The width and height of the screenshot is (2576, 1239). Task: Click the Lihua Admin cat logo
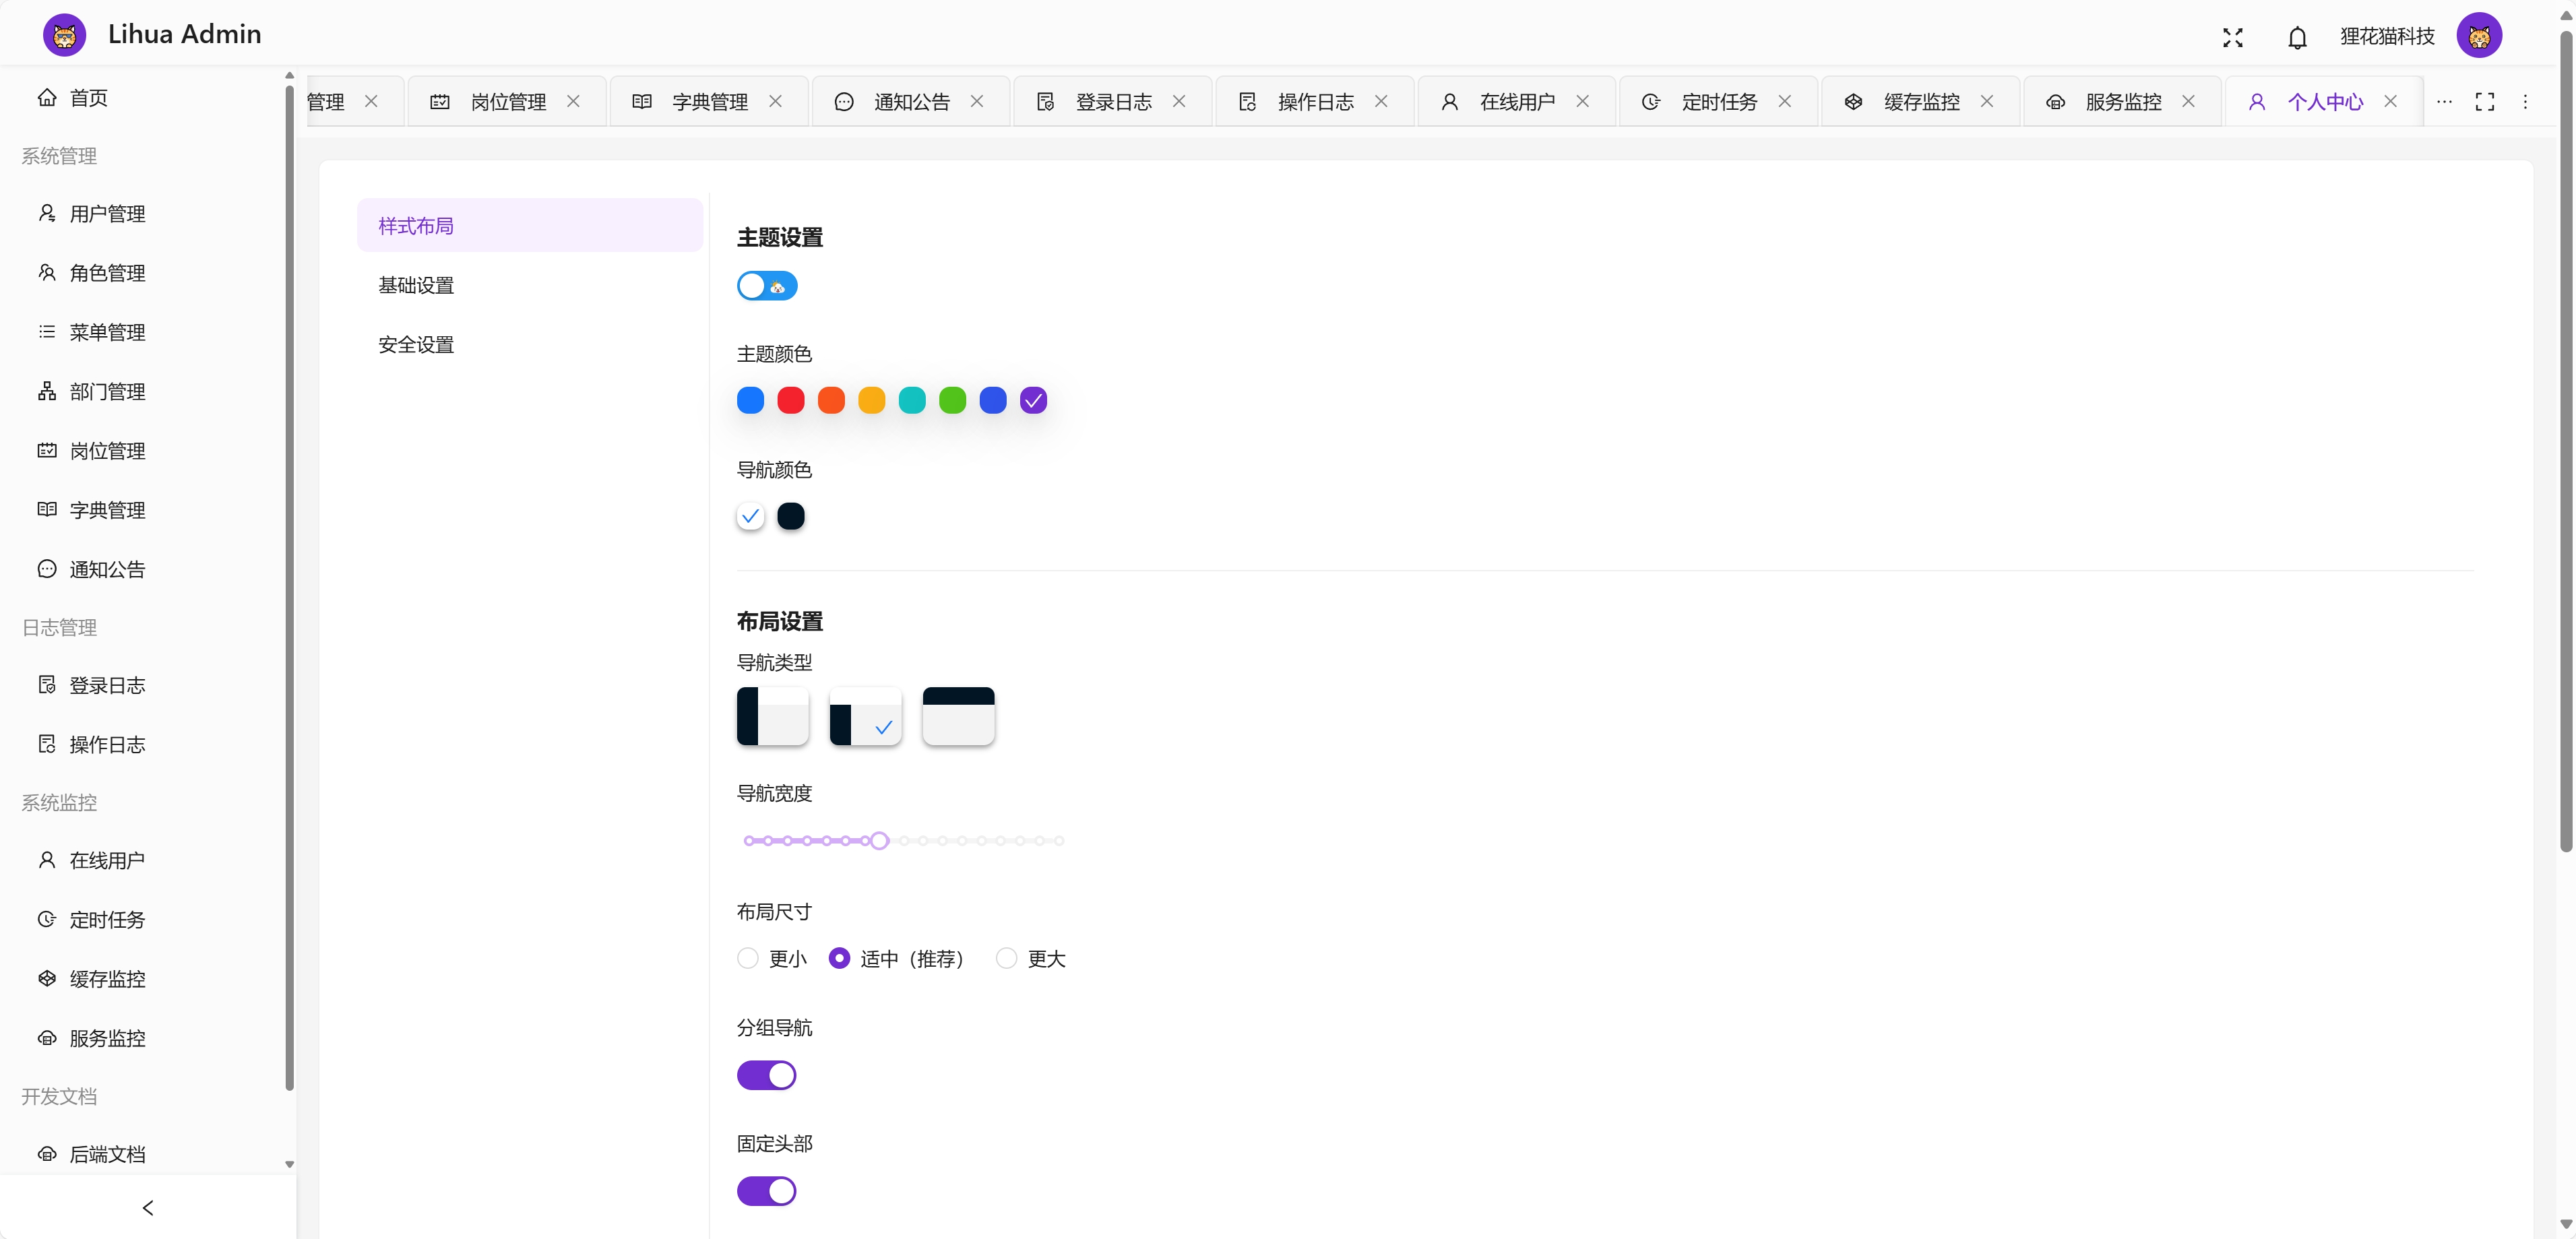click(x=64, y=35)
